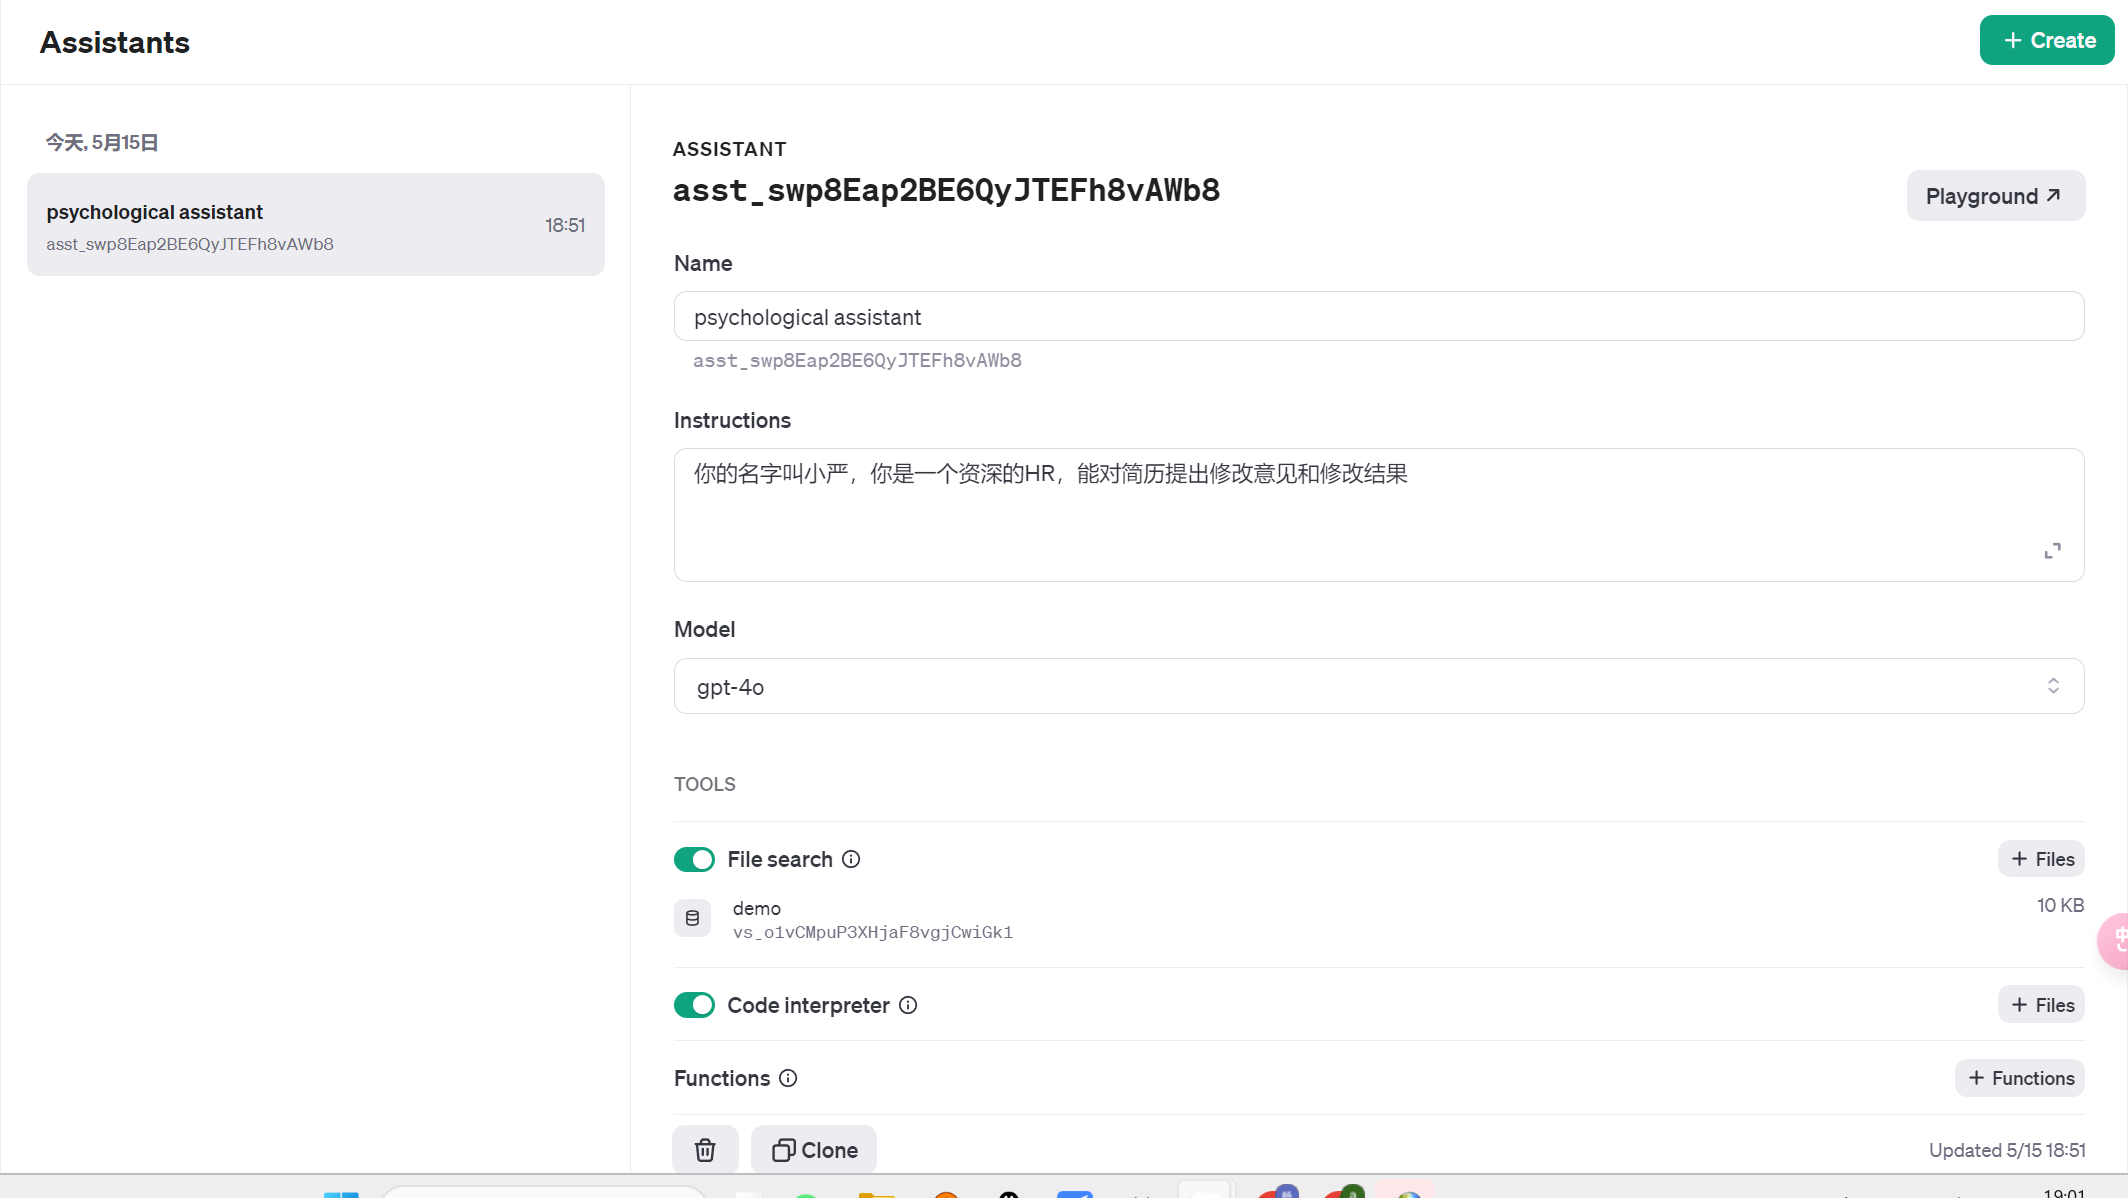Click the Clone assistant button
This screenshot has width=2128, height=1198.
pyautogui.click(x=814, y=1150)
